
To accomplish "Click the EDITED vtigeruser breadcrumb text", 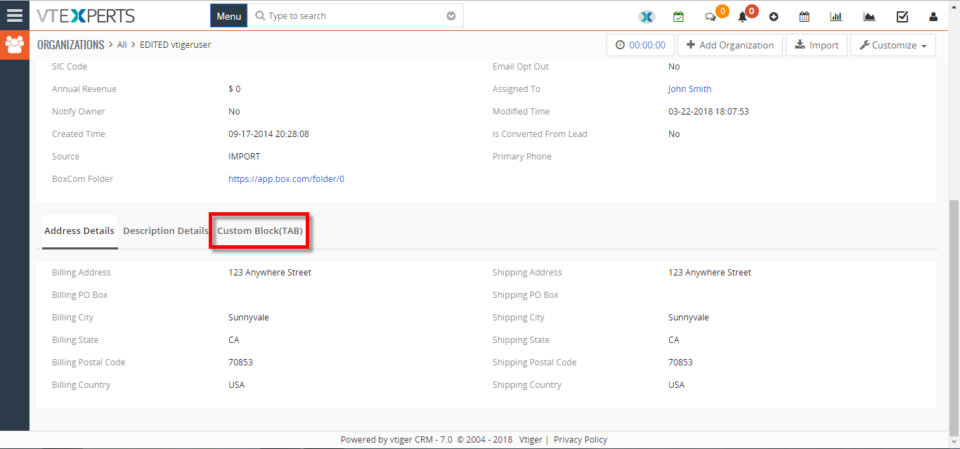I will [175, 45].
